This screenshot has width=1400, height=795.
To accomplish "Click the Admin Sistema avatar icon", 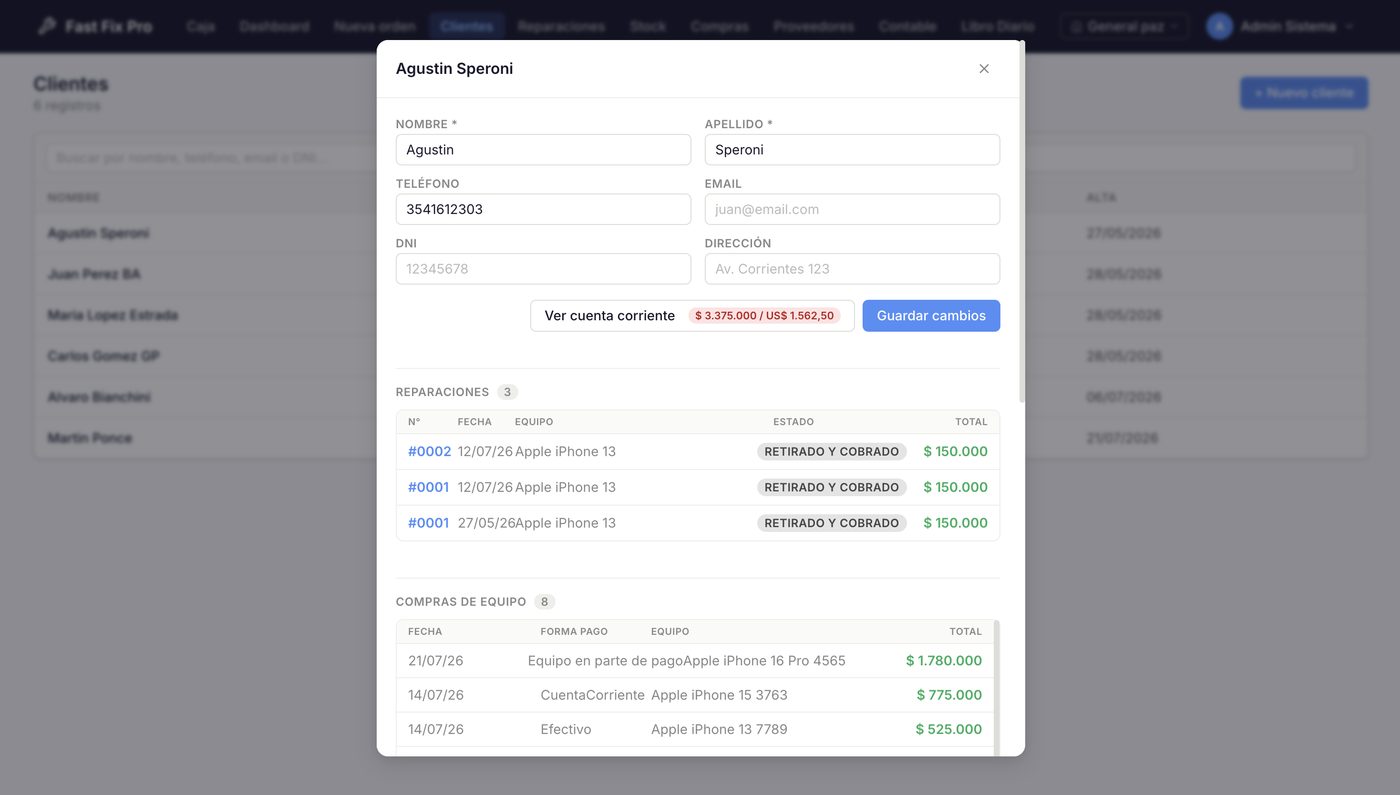I will click(1219, 26).
